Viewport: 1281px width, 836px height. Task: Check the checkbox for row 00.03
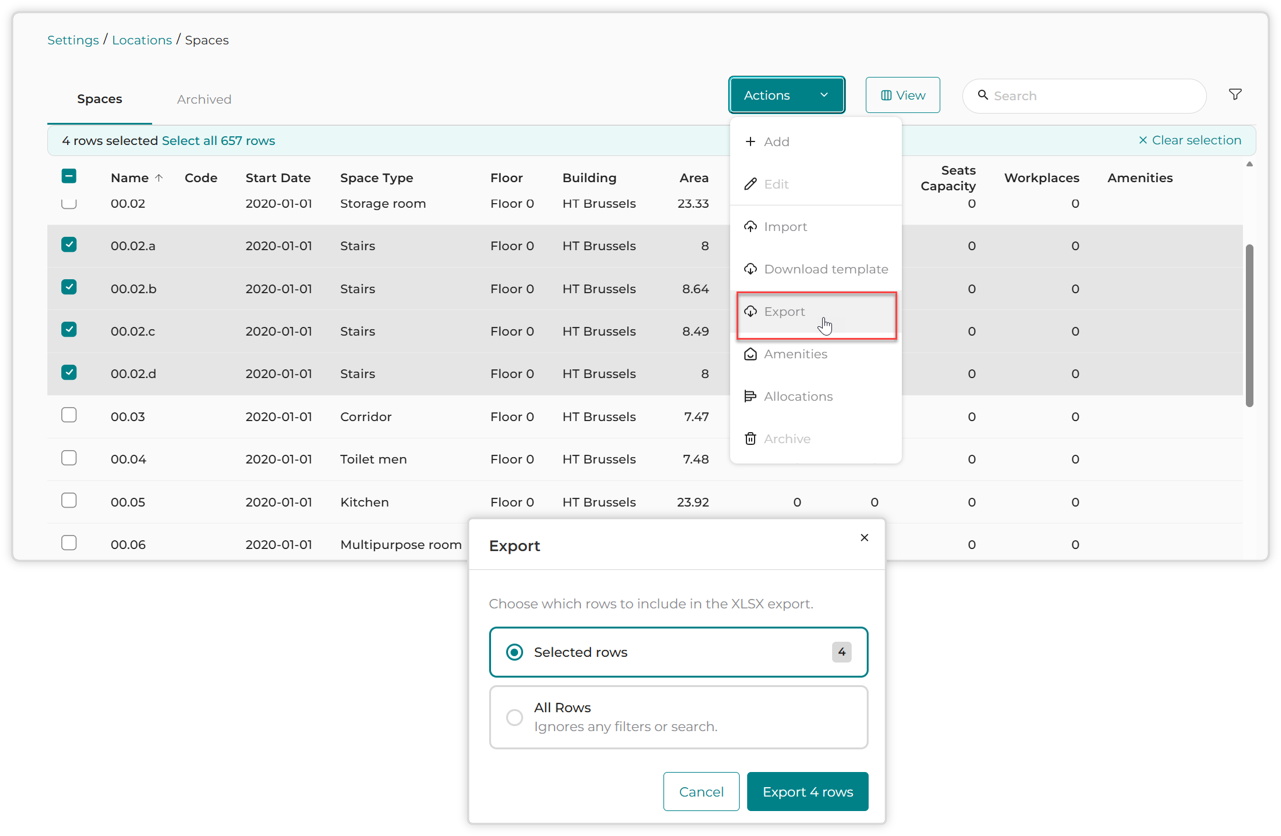point(69,415)
